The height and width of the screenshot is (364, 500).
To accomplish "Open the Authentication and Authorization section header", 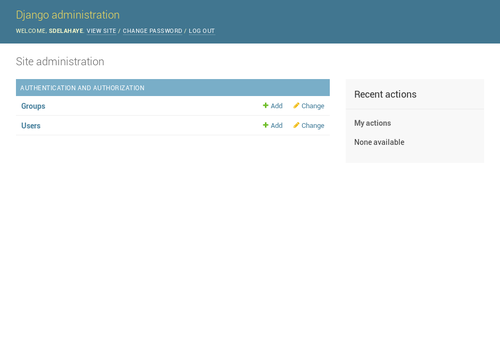I will pos(82,88).
